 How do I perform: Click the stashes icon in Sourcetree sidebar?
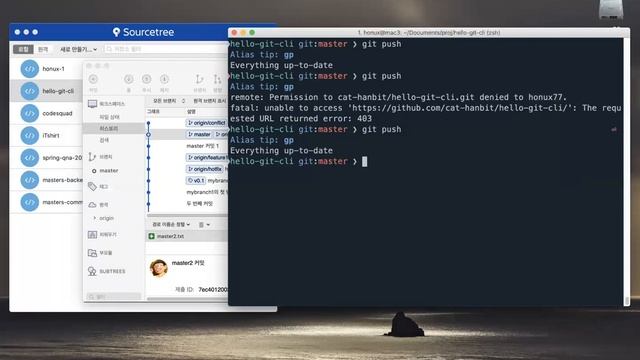click(x=92, y=235)
